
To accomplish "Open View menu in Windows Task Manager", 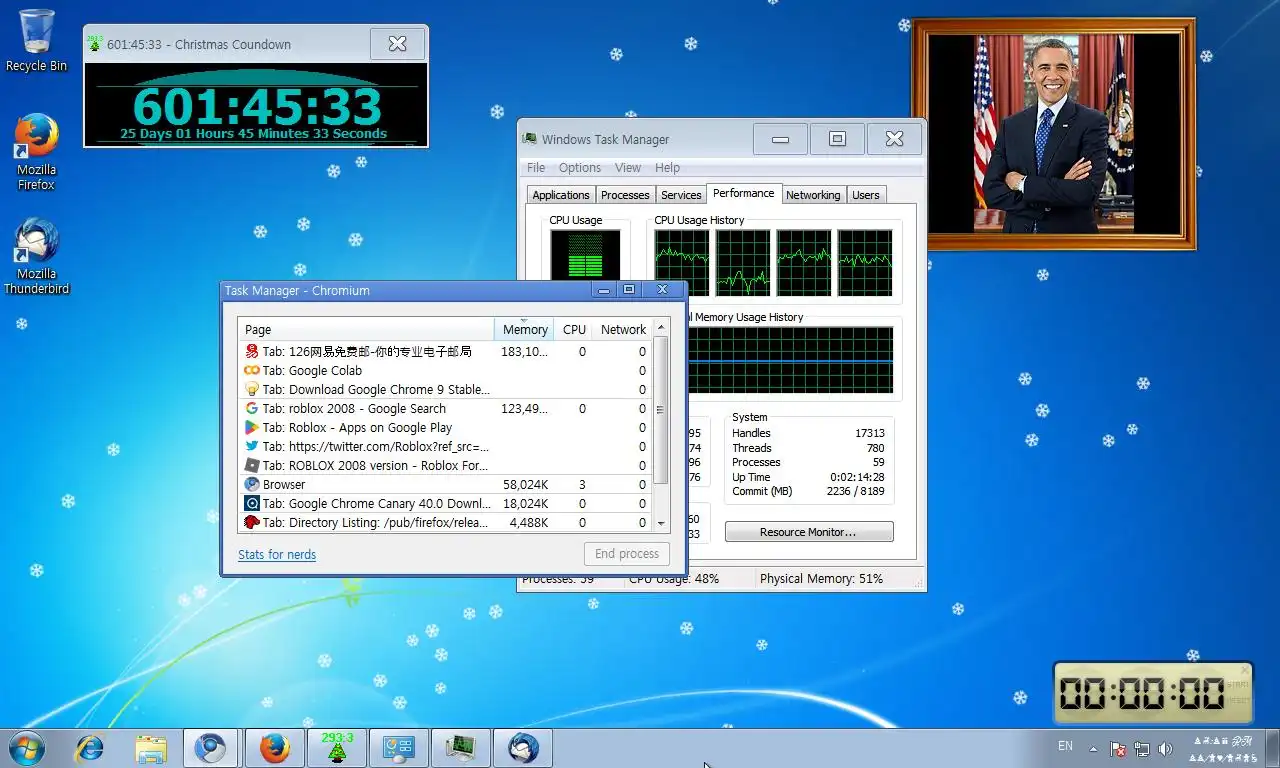I will pyautogui.click(x=628, y=168).
